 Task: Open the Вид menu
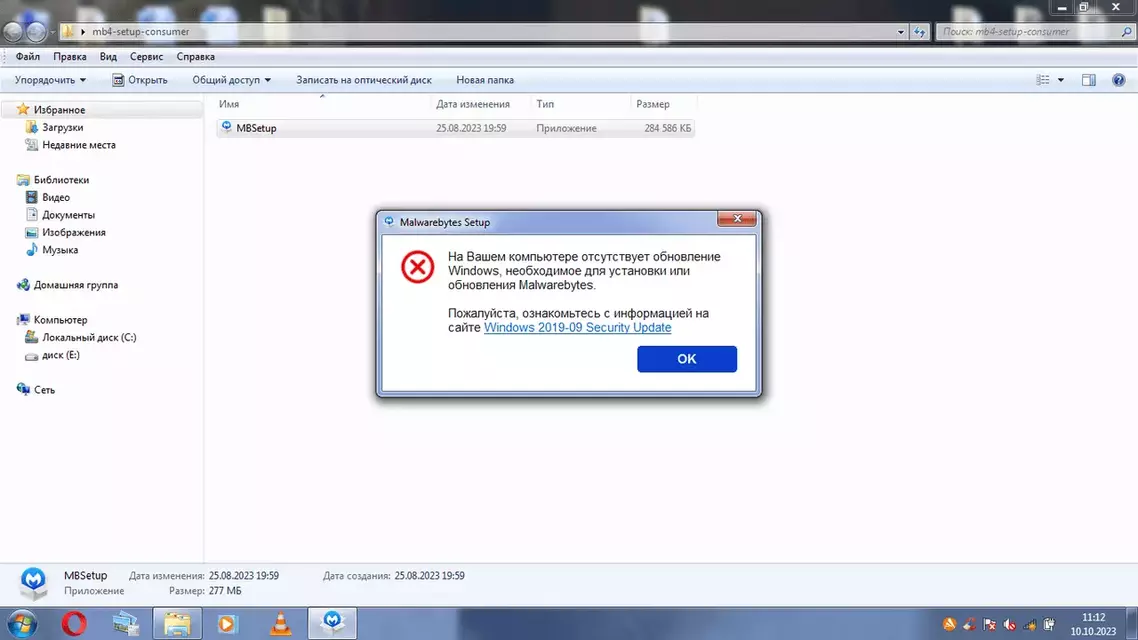pyautogui.click(x=108, y=57)
